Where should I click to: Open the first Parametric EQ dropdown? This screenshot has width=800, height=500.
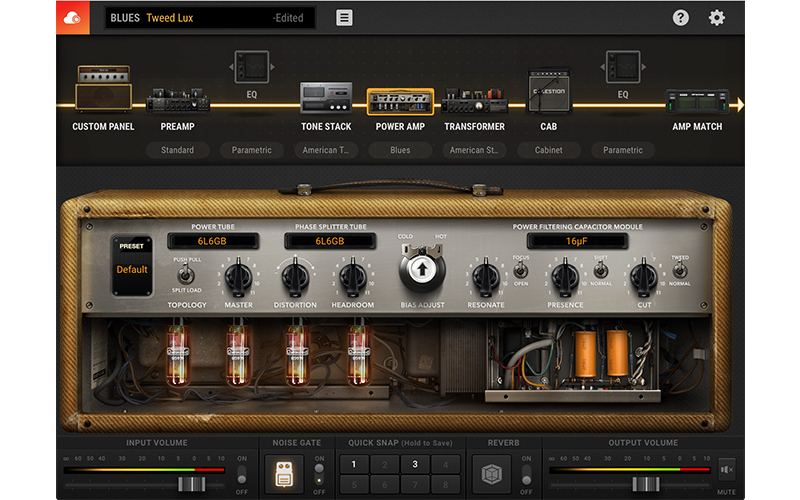click(x=252, y=150)
